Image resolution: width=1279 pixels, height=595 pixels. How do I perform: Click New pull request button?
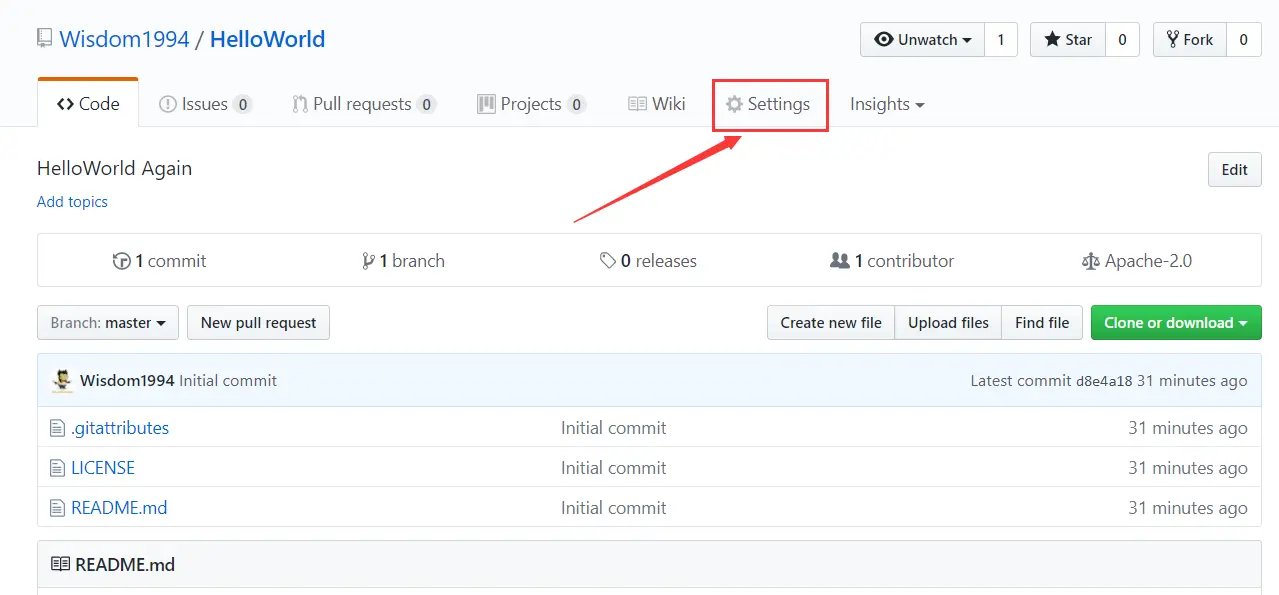tap(258, 323)
